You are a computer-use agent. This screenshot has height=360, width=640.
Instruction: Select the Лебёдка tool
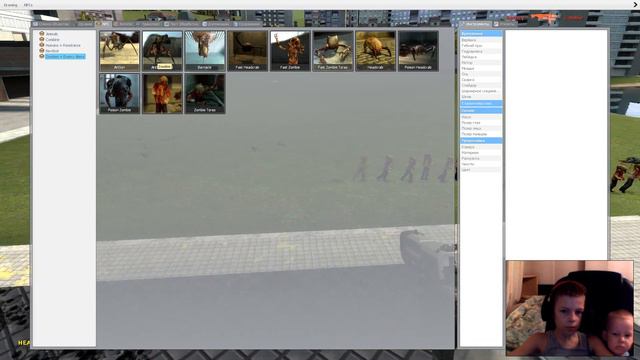click(x=481, y=57)
